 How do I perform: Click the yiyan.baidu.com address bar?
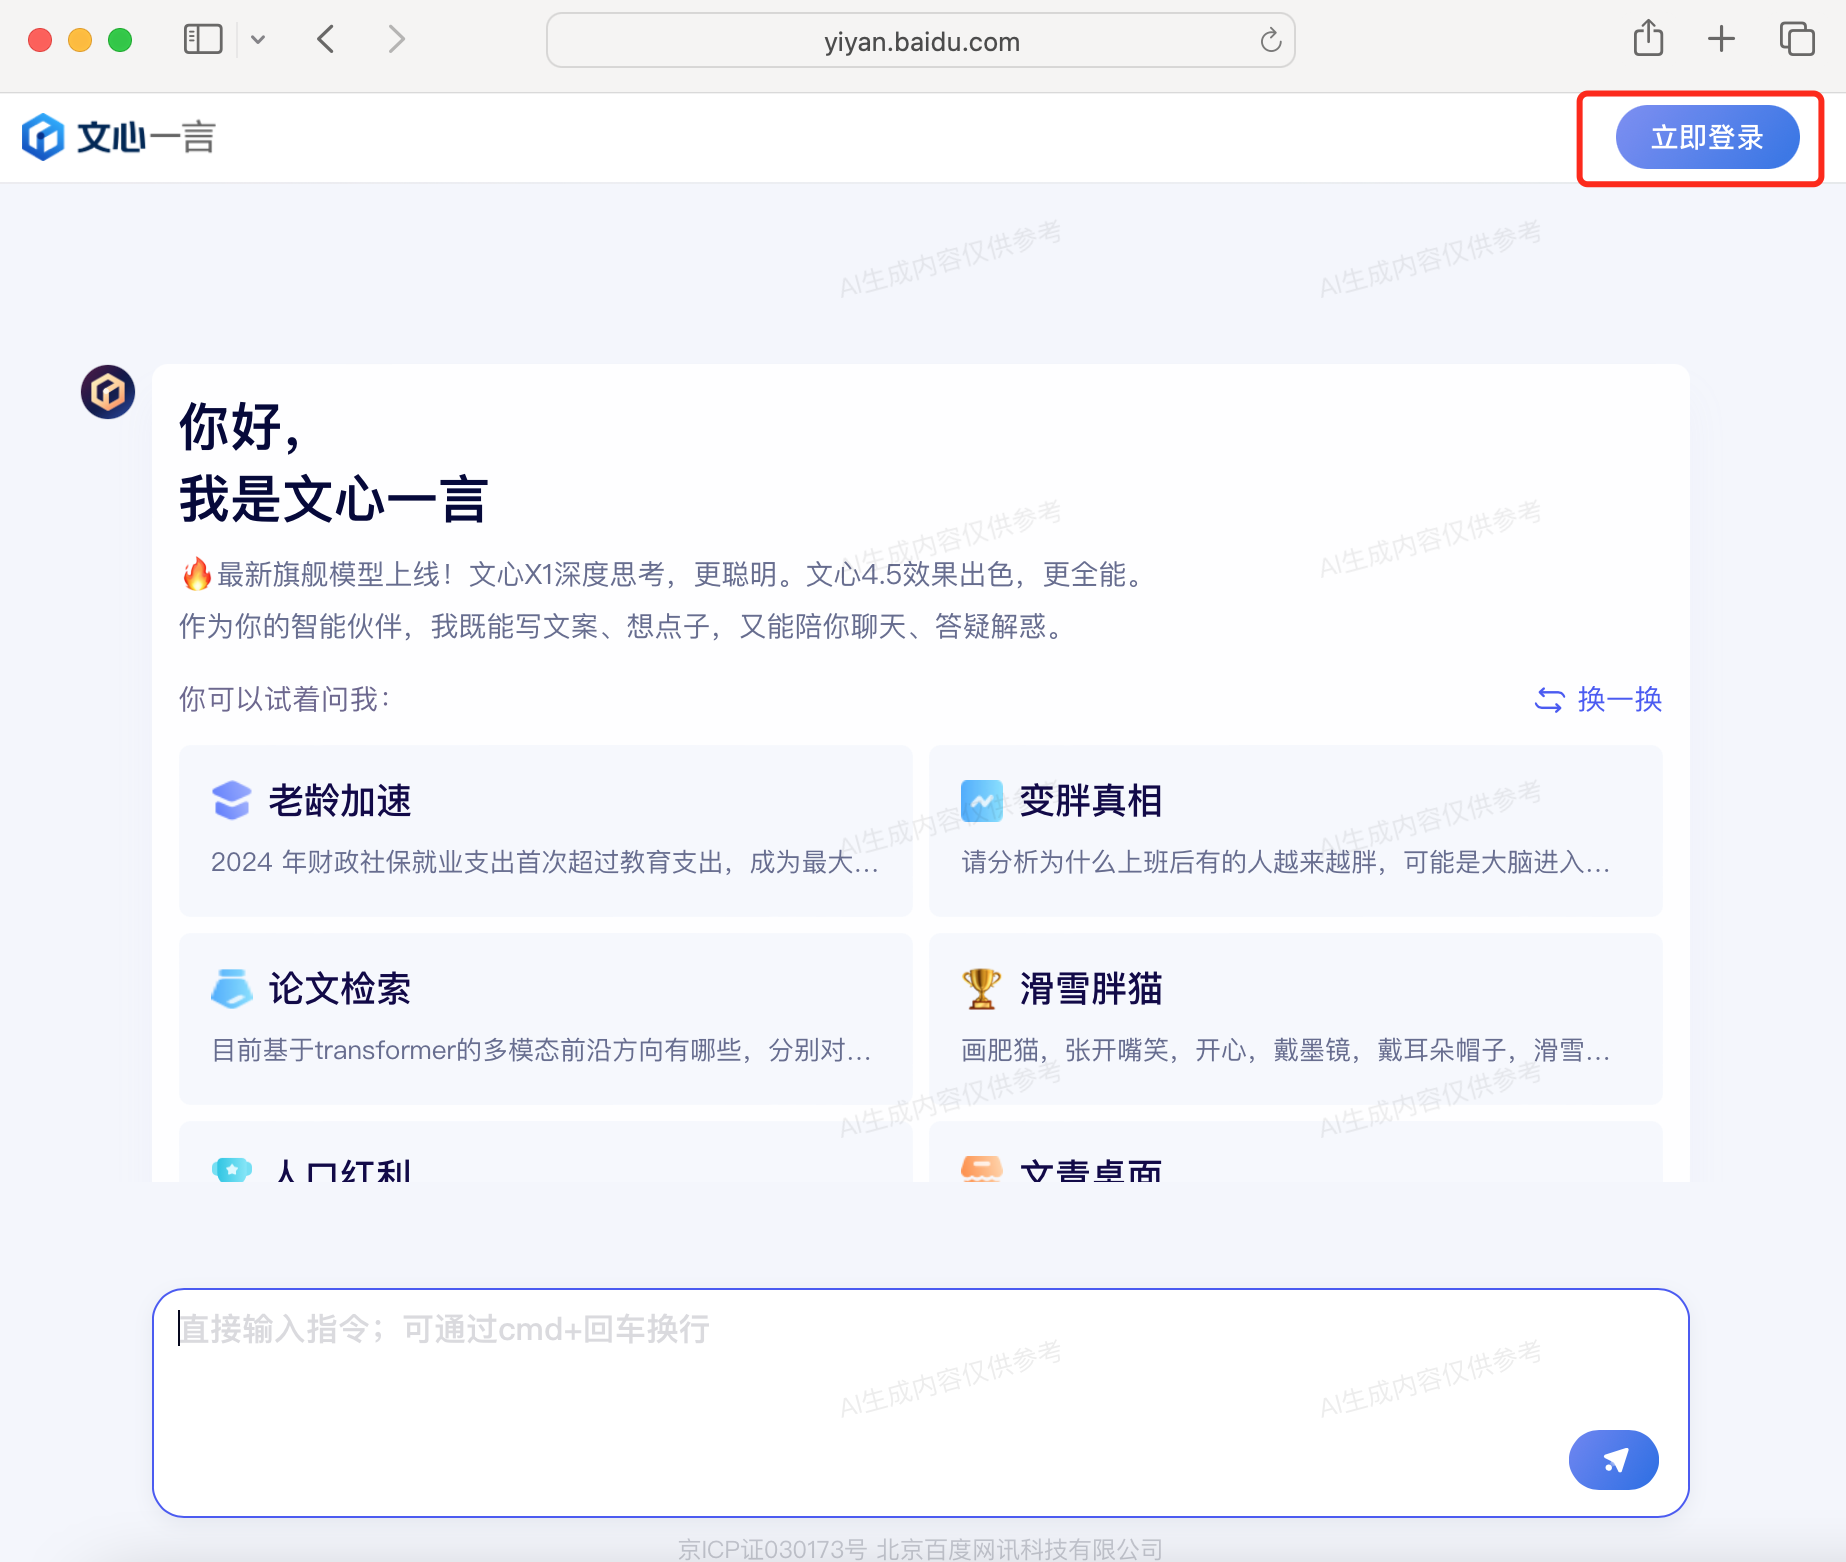pos(921,41)
